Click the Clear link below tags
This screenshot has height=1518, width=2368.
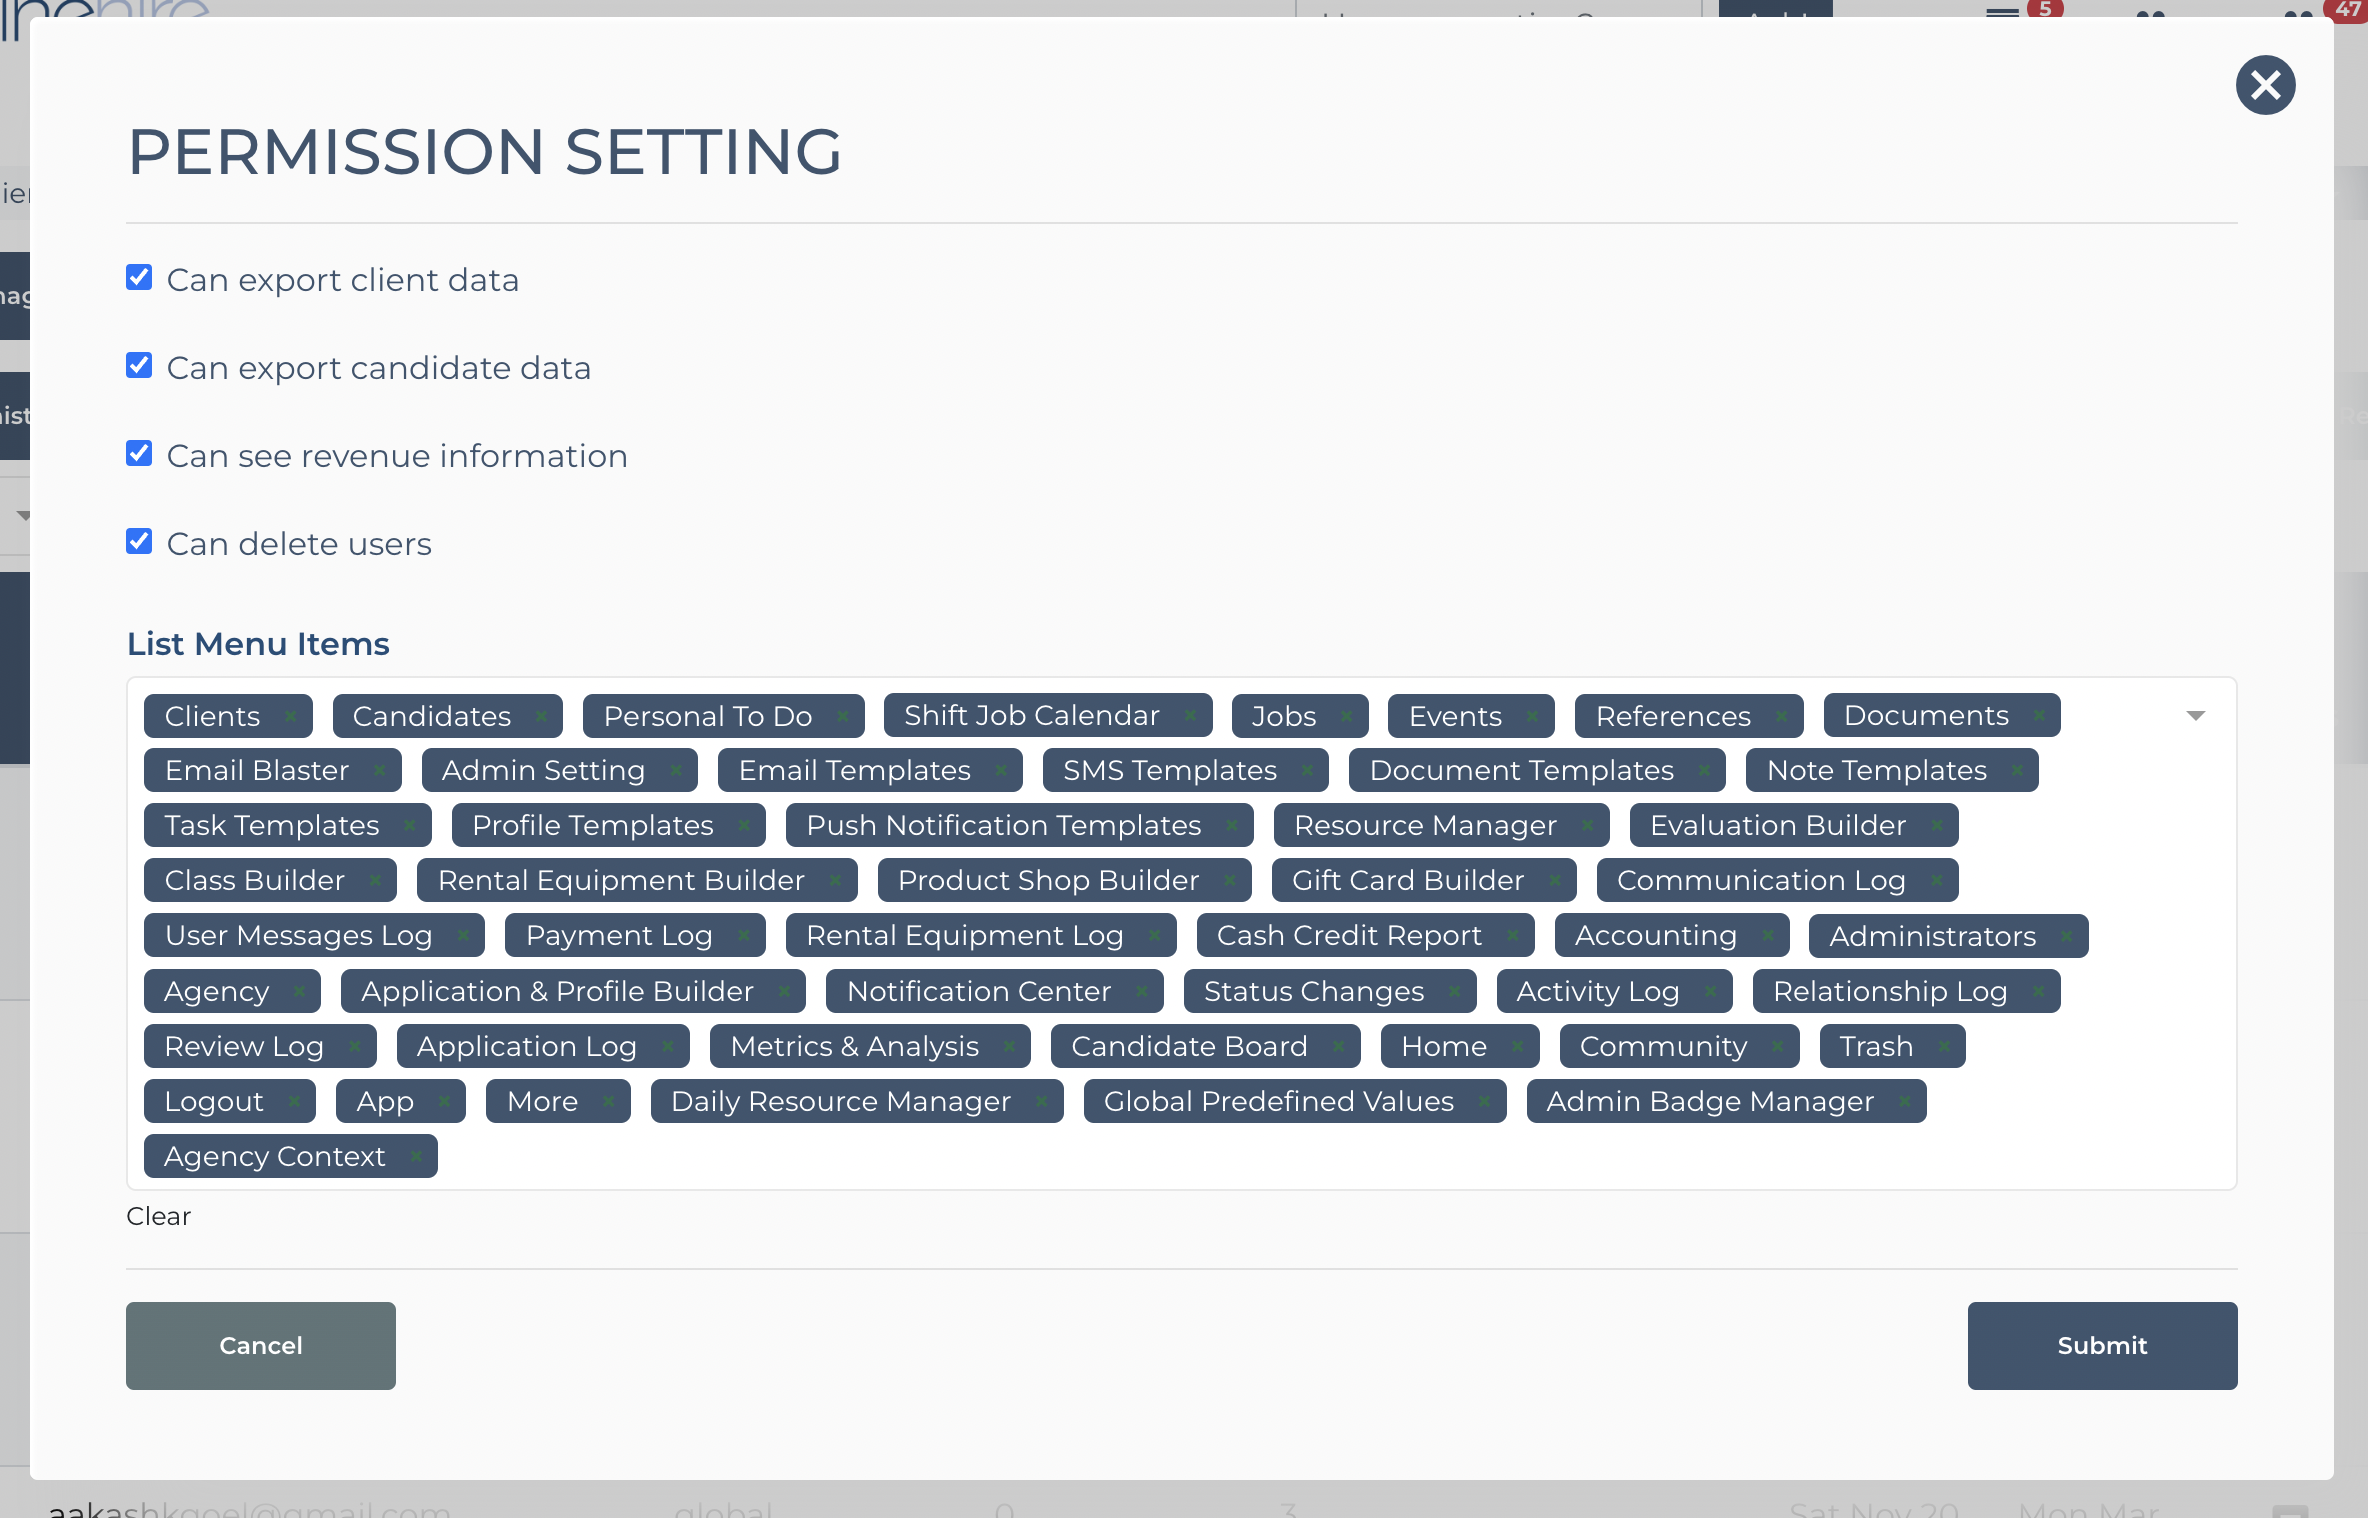click(x=158, y=1216)
